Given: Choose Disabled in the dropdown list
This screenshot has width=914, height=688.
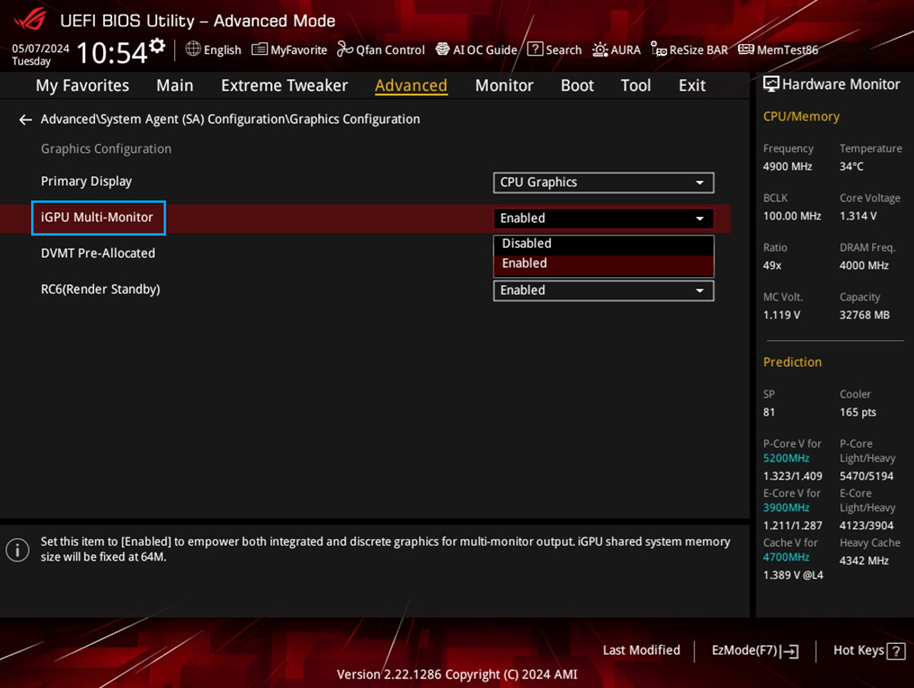Looking at the screenshot, I should tap(603, 244).
